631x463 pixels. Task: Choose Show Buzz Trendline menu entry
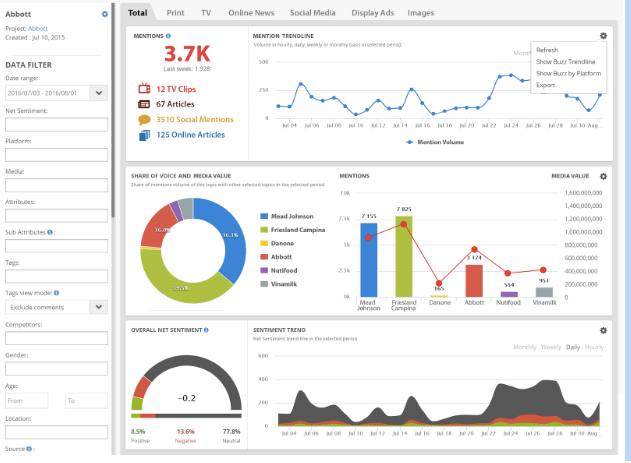[x=565, y=62]
